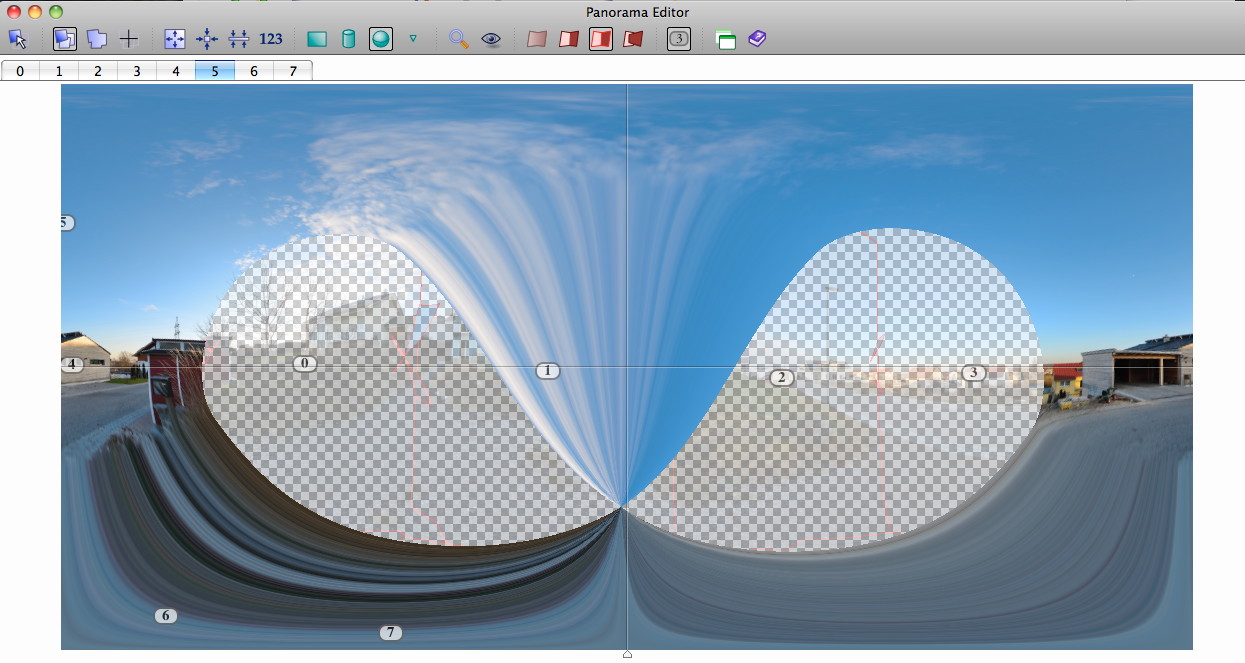Click image tab 7
This screenshot has width=1245, height=663.
tap(293, 71)
